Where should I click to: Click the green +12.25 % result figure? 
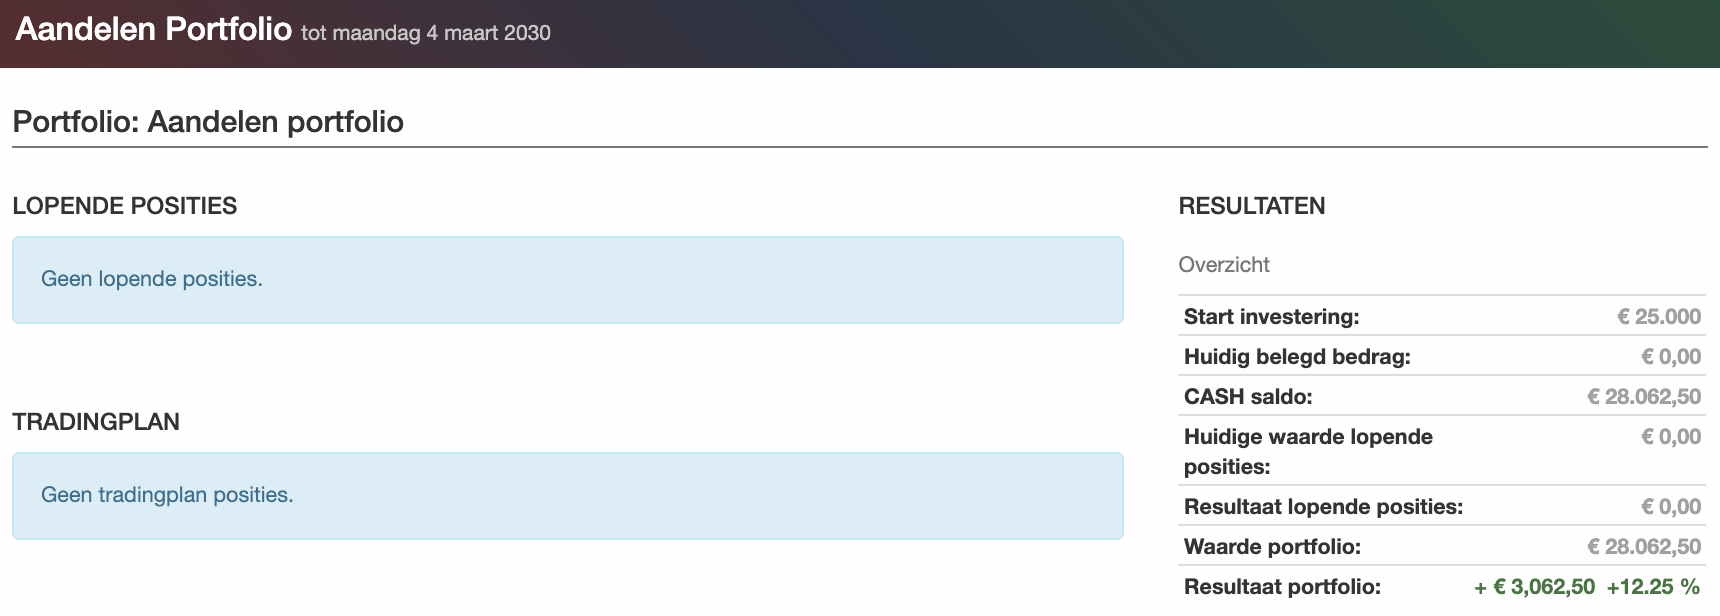(1653, 587)
